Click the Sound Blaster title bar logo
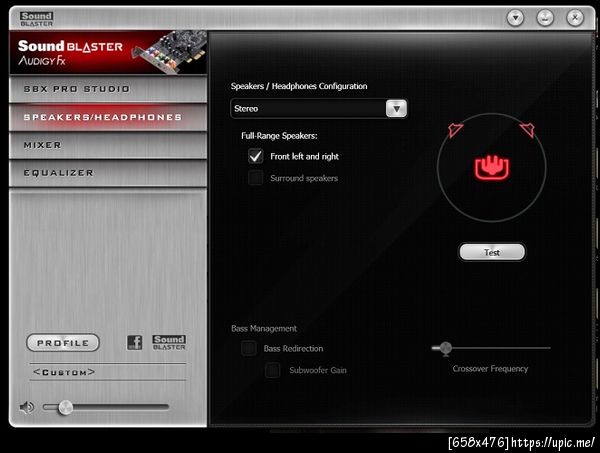This screenshot has height=453, width=600. [37, 19]
